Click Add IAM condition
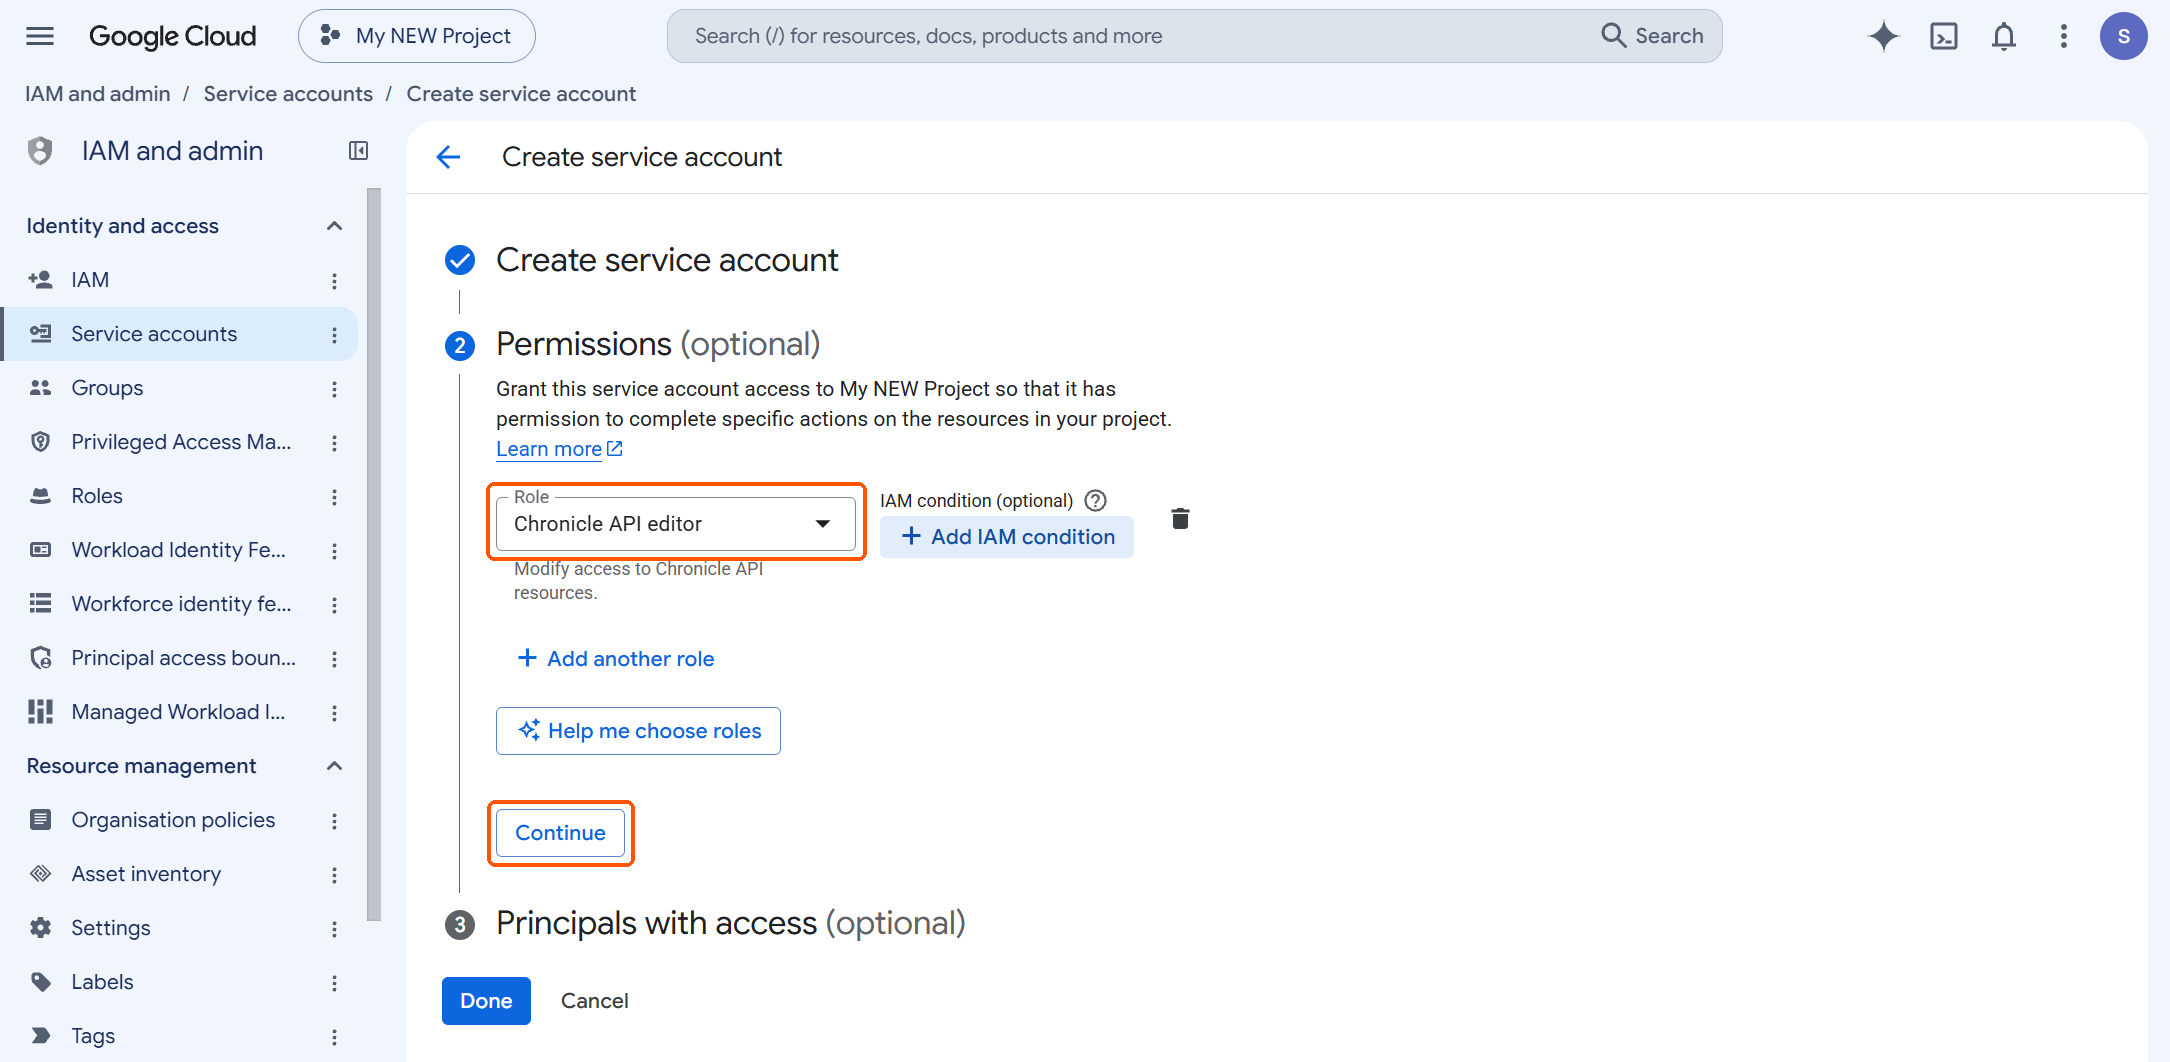 (1007, 537)
